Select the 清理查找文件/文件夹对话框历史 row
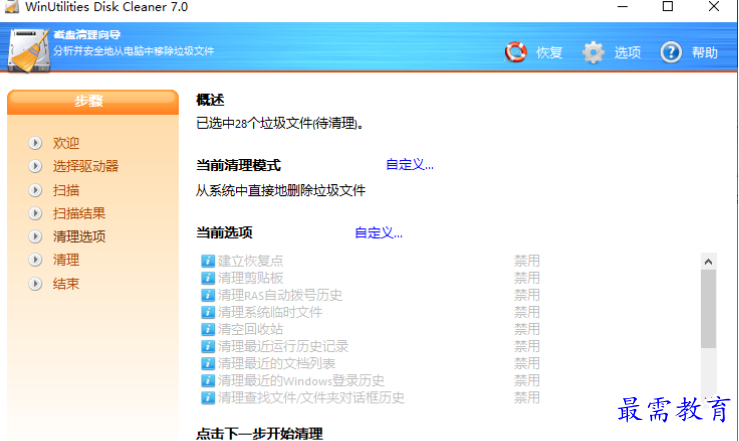739x441 pixels. [x=370, y=398]
